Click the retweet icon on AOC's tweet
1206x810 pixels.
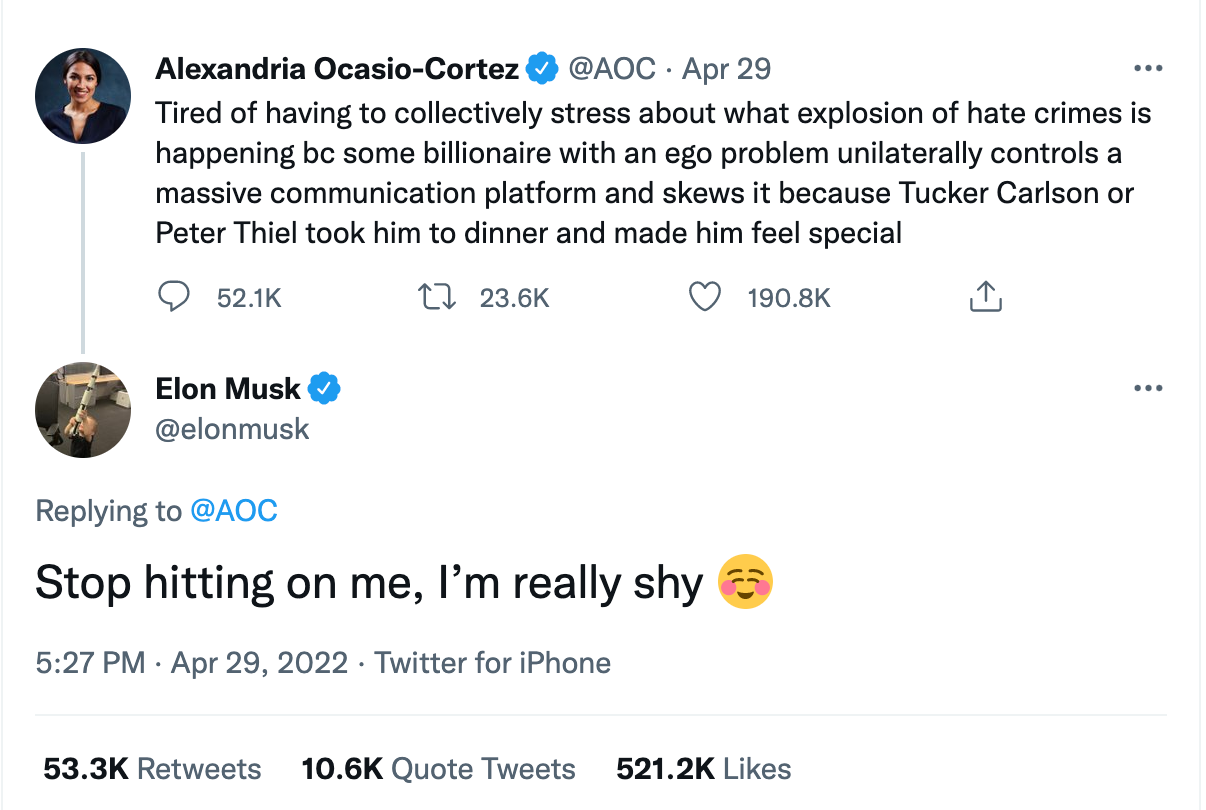[437, 297]
